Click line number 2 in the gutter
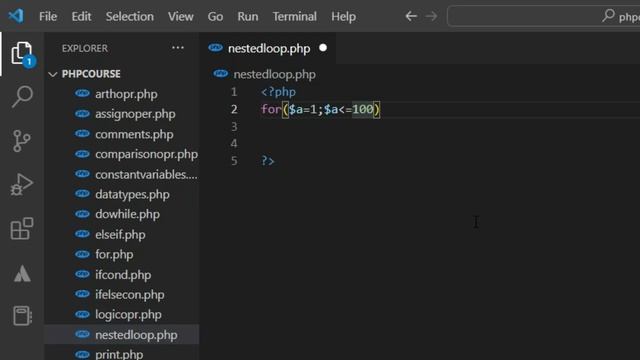Viewport: 640px width, 360px height. tap(234, 109)
